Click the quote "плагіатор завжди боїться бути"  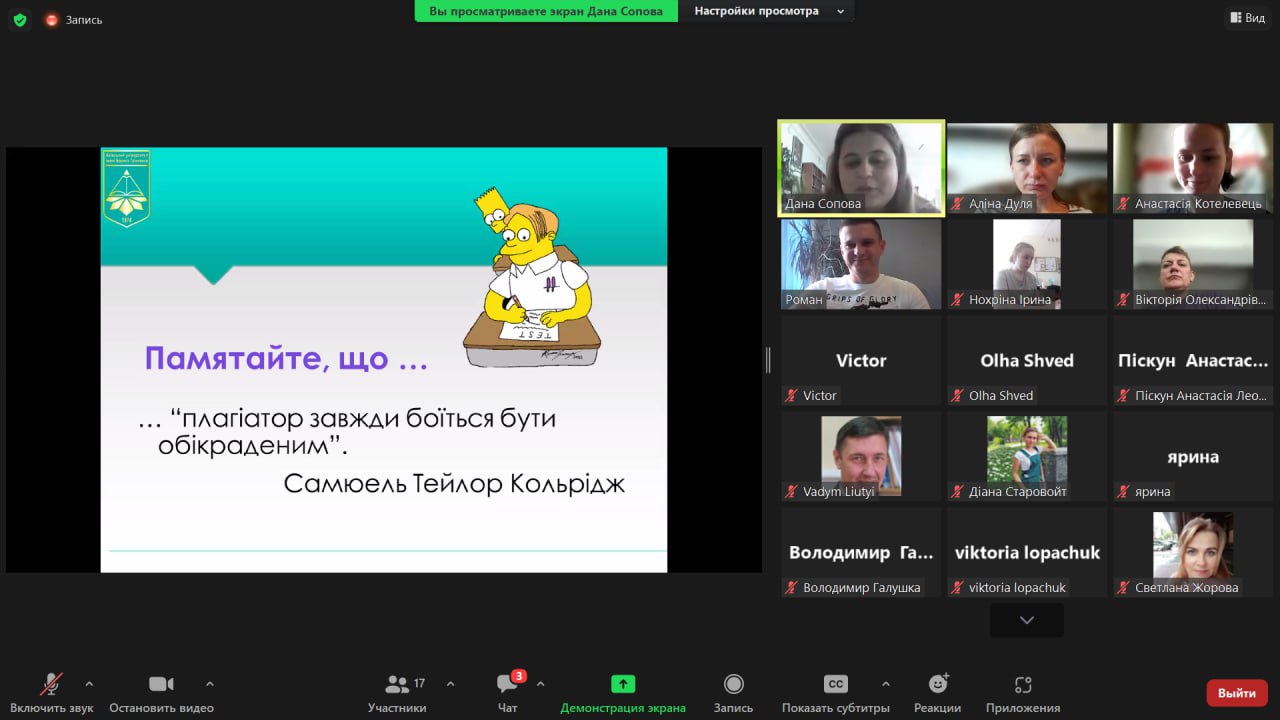pyautogui.click(x=364, y=418)
